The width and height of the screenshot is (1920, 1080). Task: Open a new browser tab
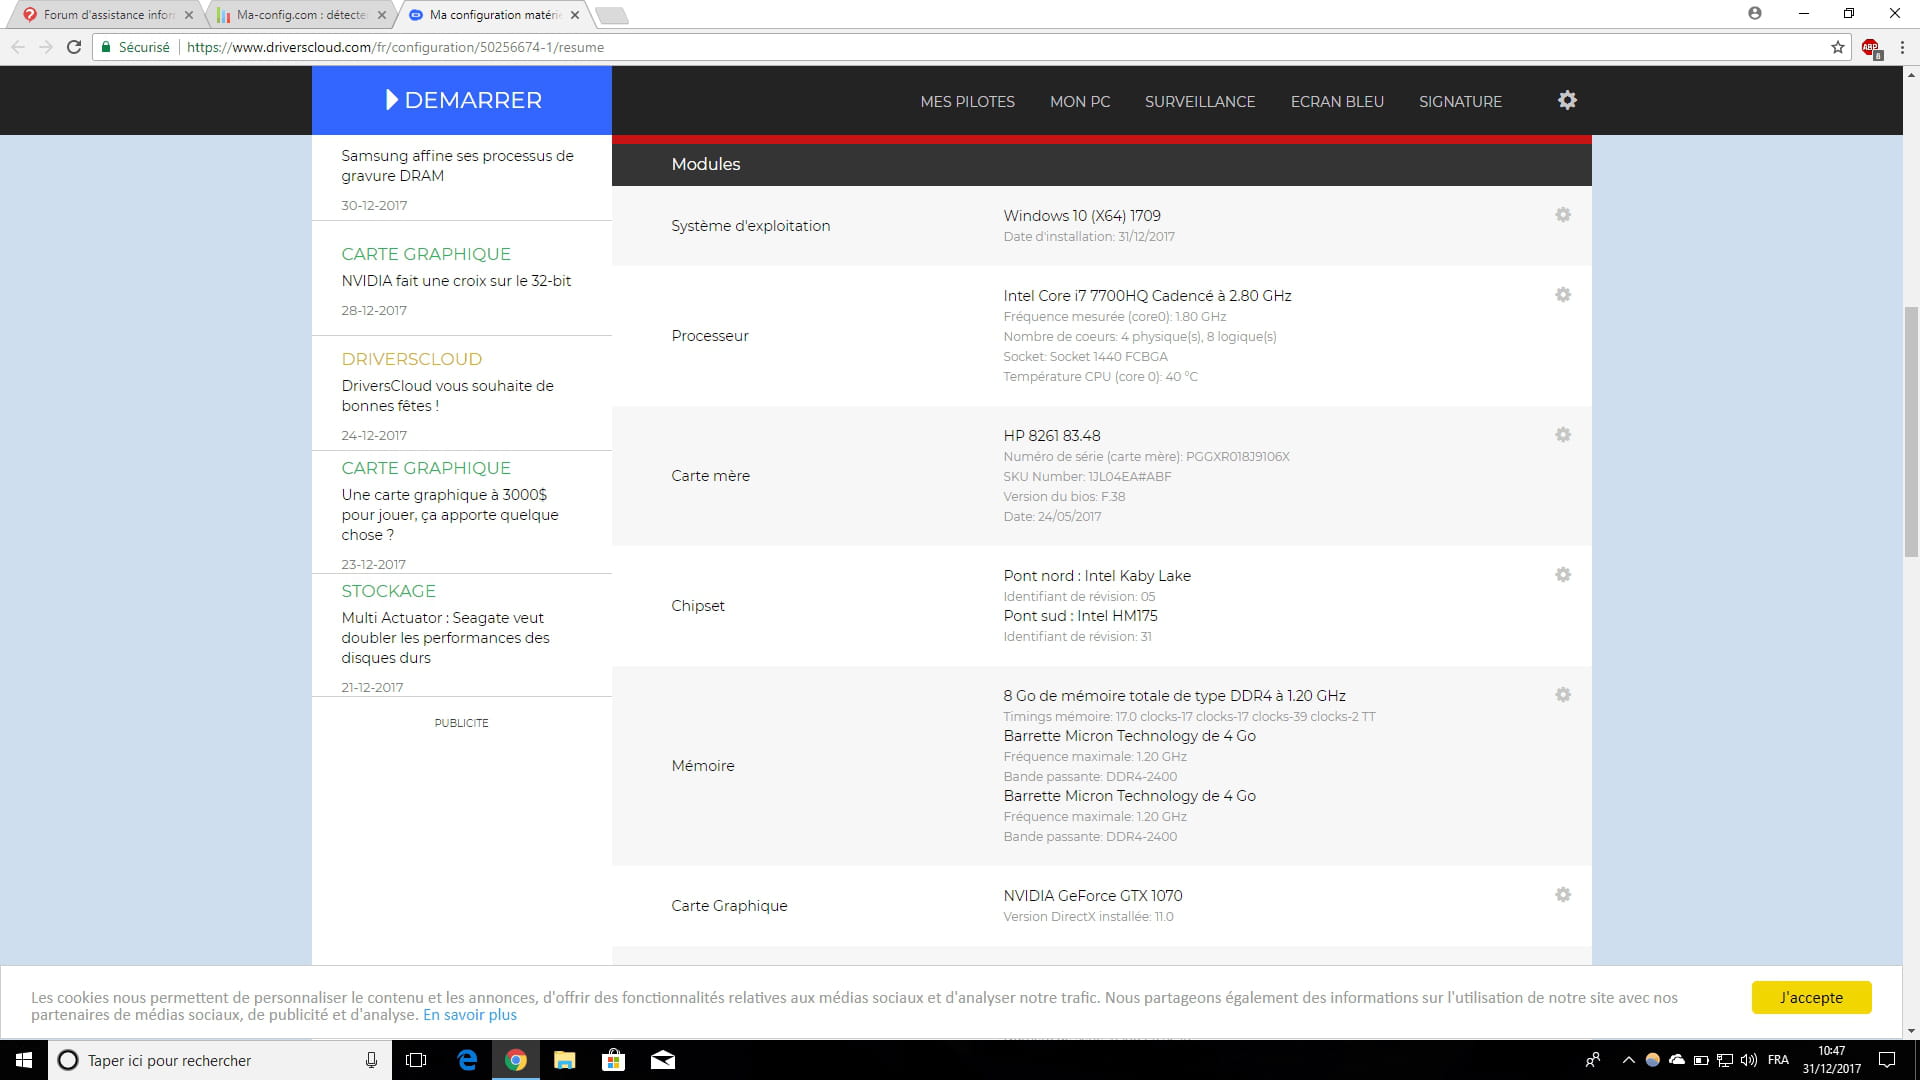pyautogui.click(x=611, y=15)
